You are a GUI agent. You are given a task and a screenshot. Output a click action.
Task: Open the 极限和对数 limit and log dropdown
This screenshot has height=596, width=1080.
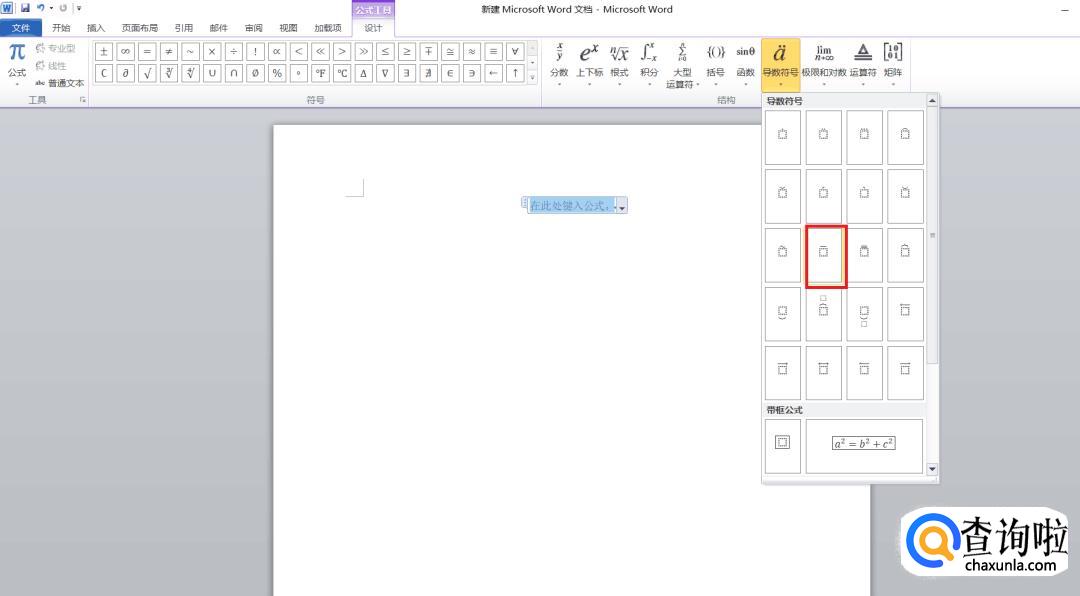coord(824,64)
